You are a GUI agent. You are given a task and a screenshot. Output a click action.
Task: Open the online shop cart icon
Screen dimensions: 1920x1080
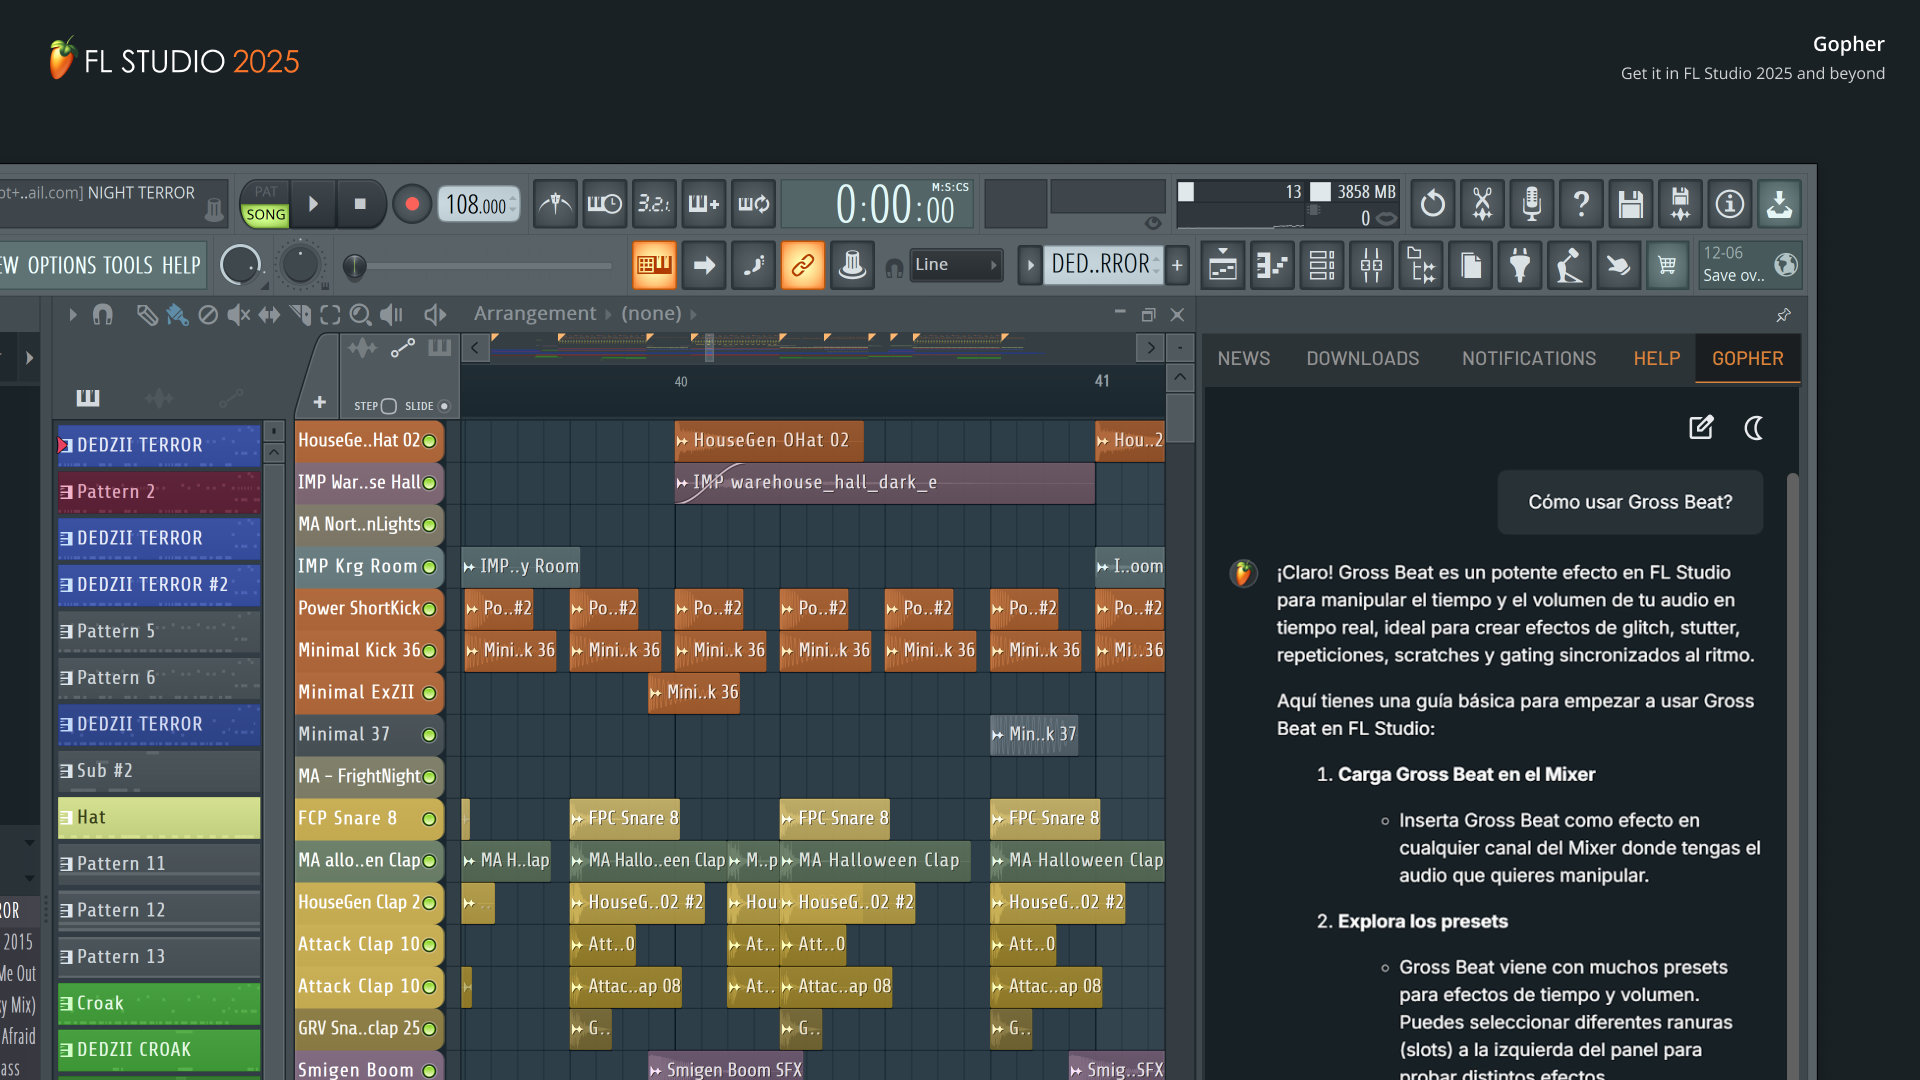1667,265
